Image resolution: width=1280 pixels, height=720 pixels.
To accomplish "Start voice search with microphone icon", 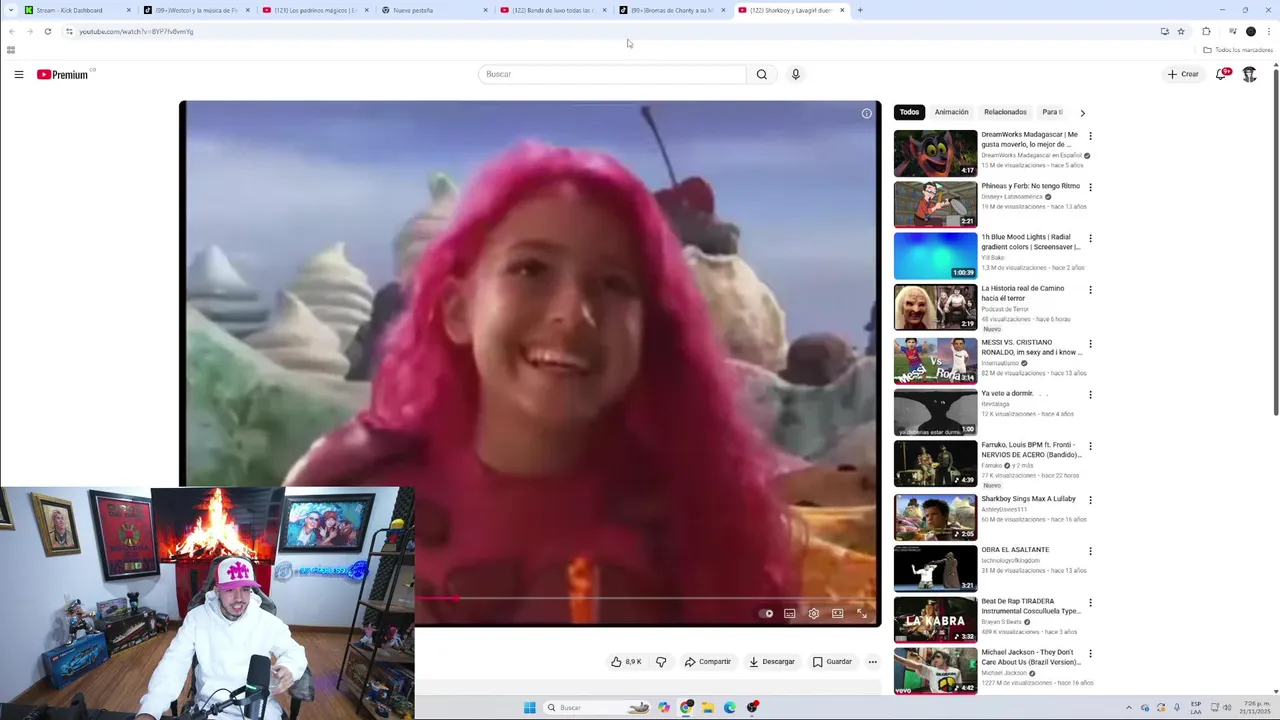I will pos(796,74).
